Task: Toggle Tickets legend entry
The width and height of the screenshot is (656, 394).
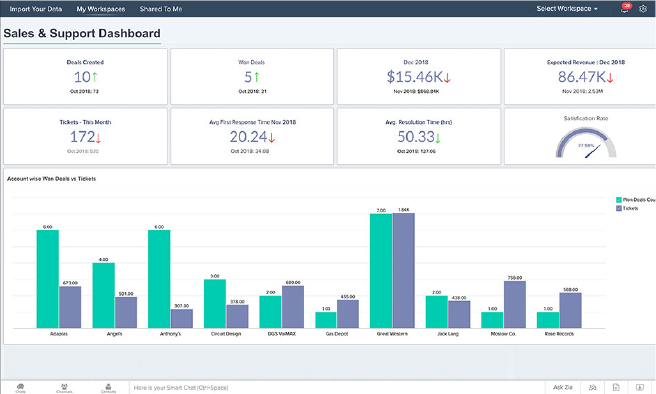Action: pos(627,208)
